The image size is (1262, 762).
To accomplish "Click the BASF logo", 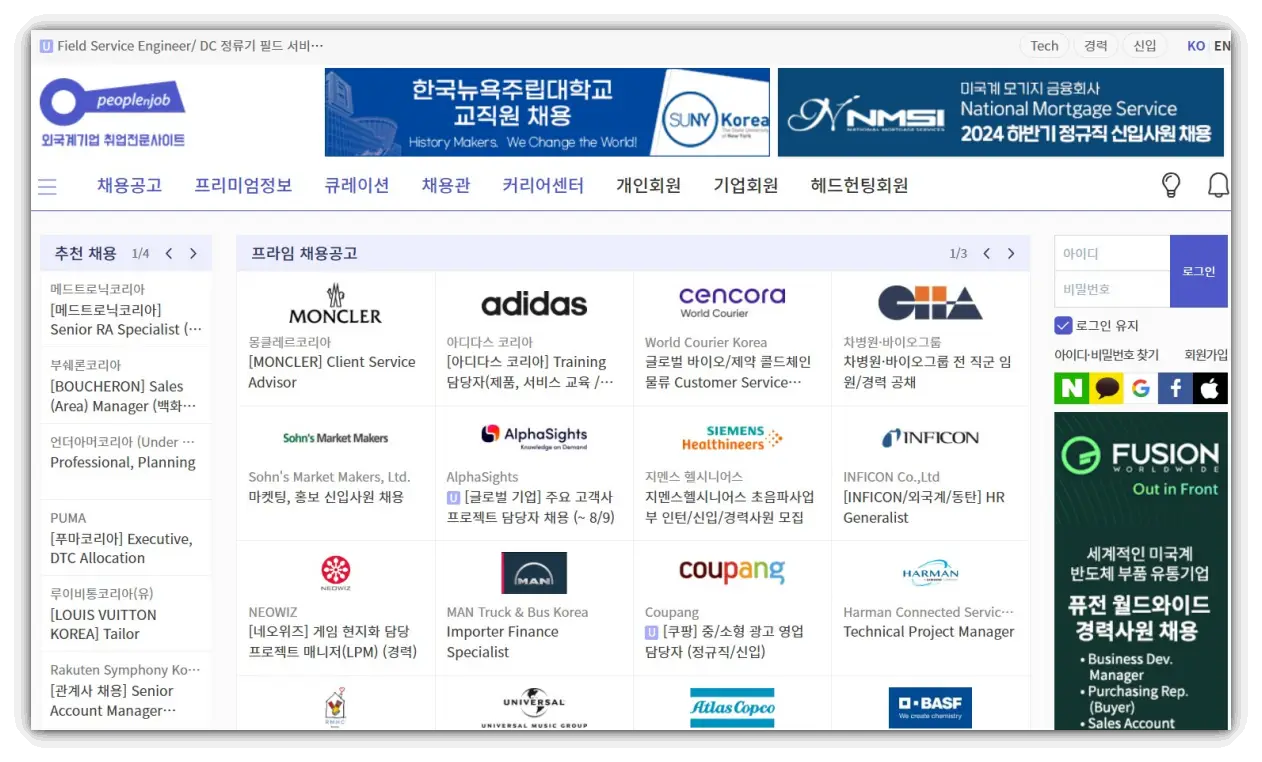I will [930, 707].
